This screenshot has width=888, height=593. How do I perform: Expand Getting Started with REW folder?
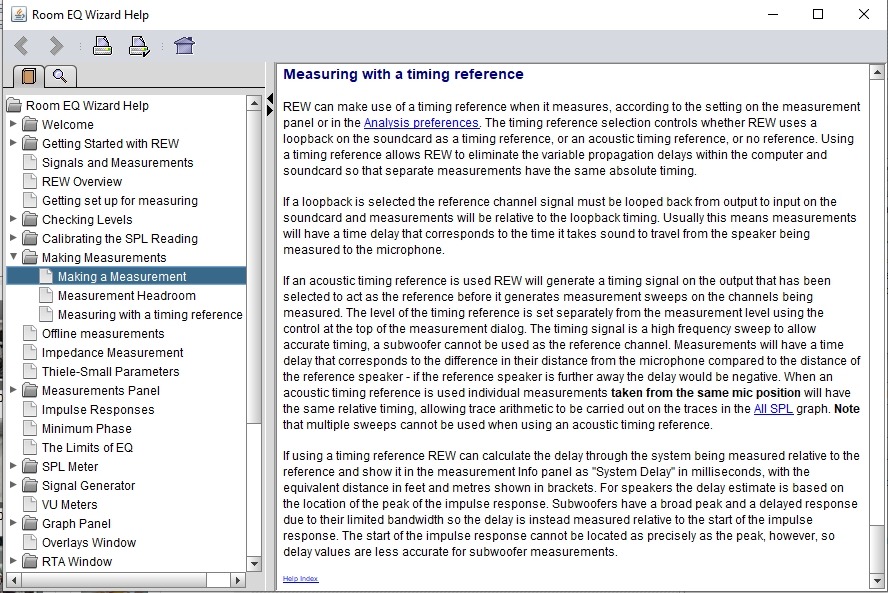click(13, 143)
